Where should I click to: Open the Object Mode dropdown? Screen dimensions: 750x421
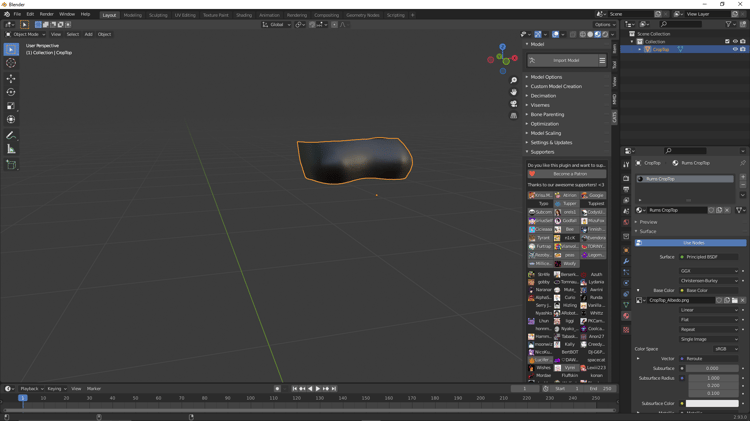click(x=26, y=34)
